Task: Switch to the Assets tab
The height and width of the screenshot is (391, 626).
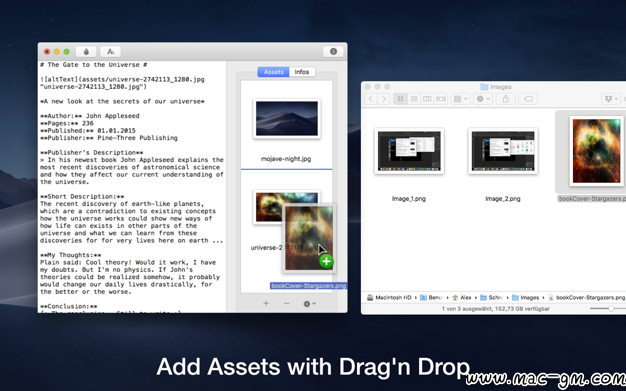Action: click(273, 72)
